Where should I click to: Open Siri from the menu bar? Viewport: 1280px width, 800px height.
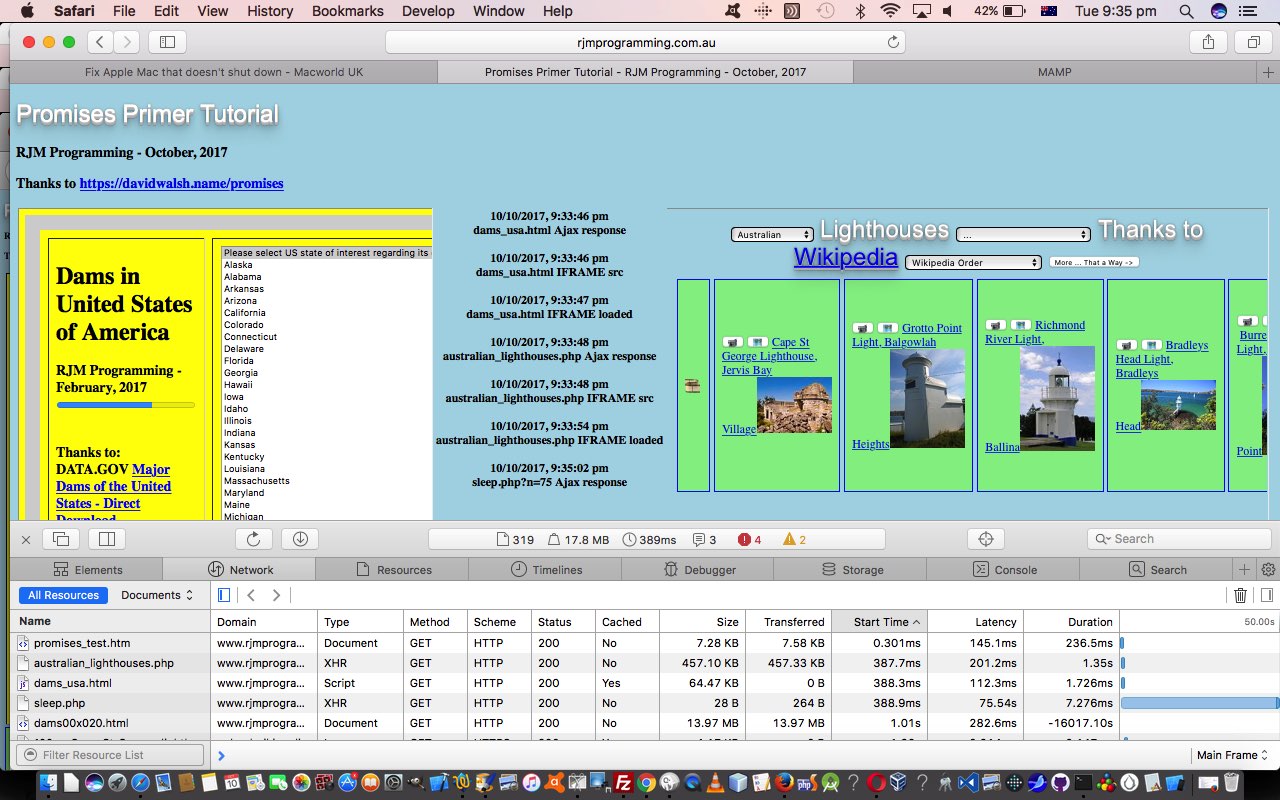[x=1218, y=11]
